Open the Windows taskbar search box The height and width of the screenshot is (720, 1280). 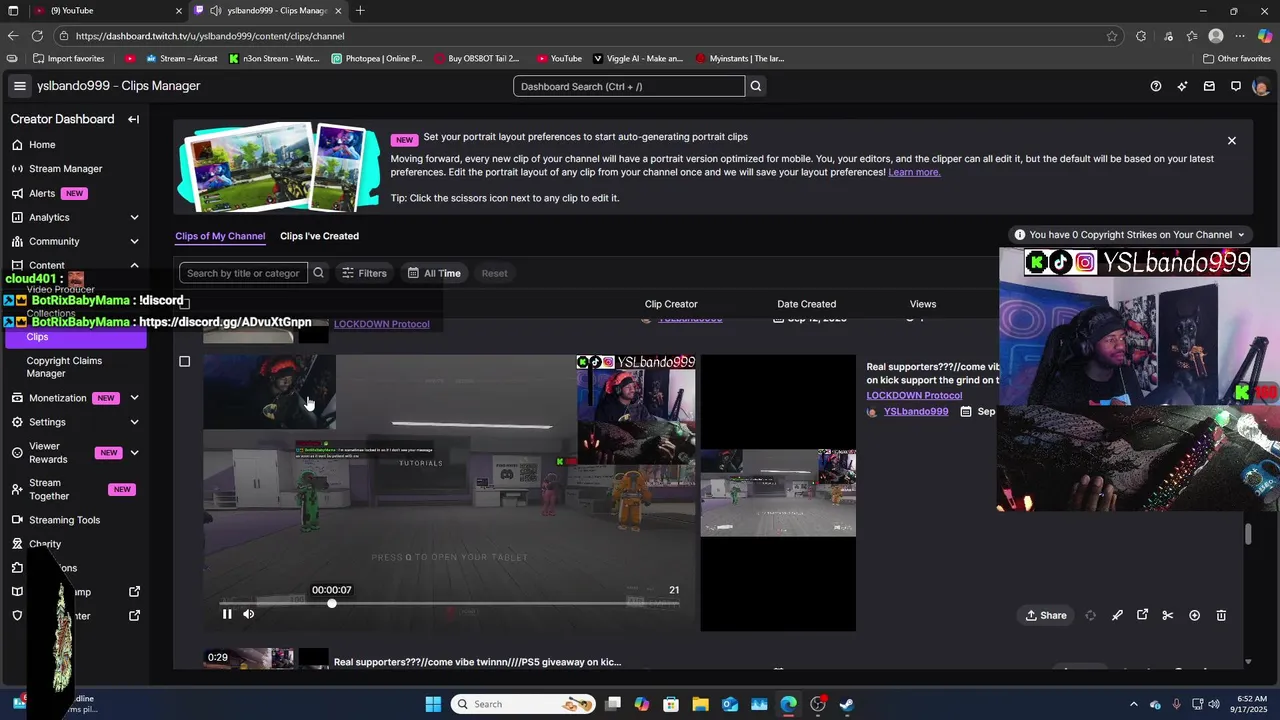pyautogui.click(x=523, y=704)
